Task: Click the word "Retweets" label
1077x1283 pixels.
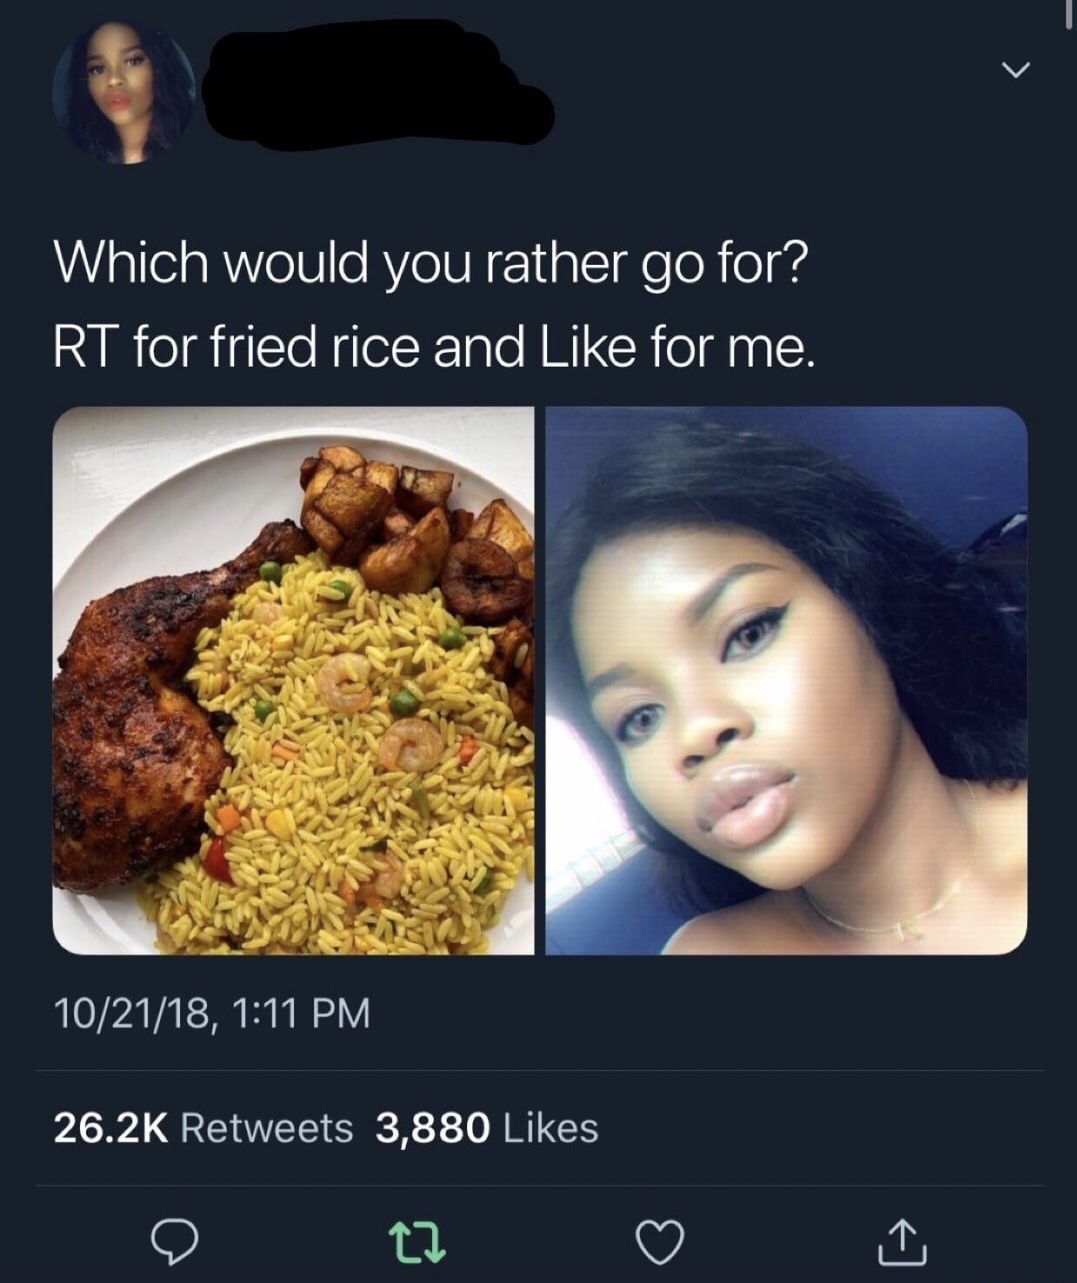Action: pyautogui.click(x=267, y=1128)
